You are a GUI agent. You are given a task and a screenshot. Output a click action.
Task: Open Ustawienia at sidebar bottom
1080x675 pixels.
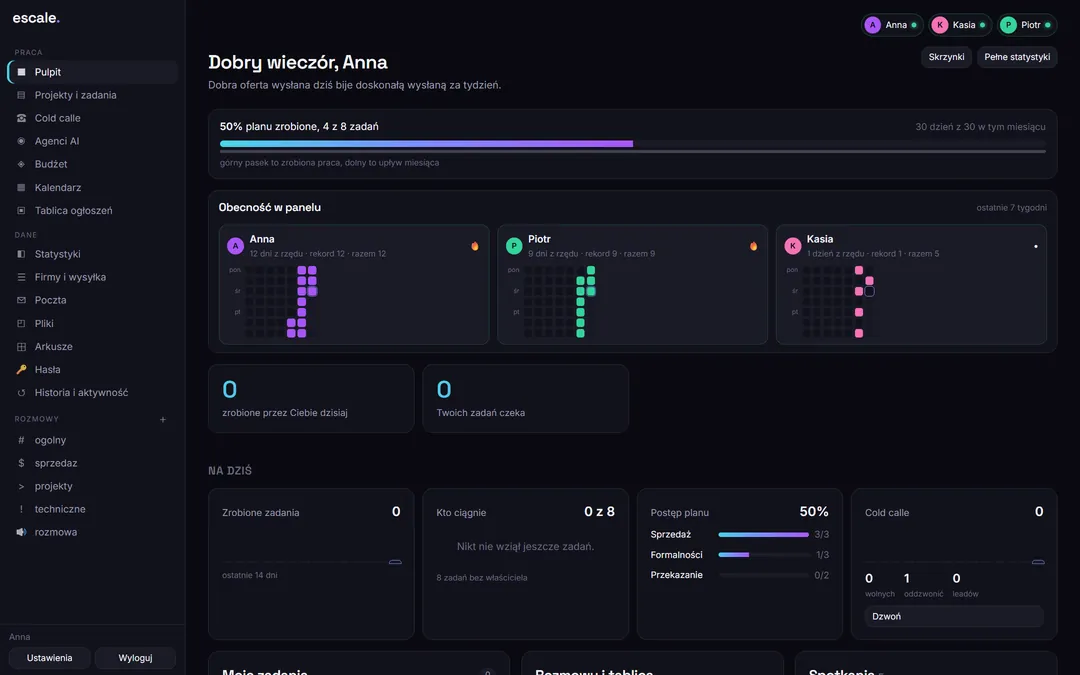point(49,658)
